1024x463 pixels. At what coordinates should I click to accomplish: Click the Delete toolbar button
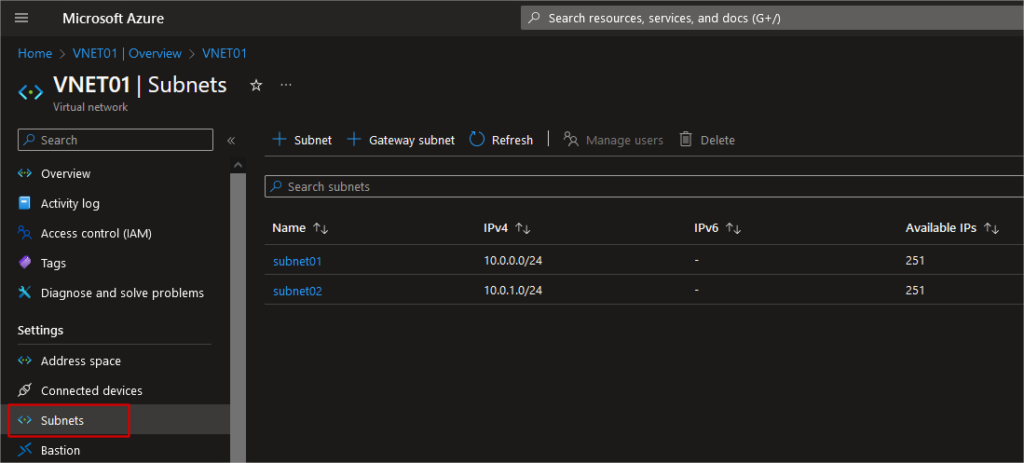[x=707, y=140]
